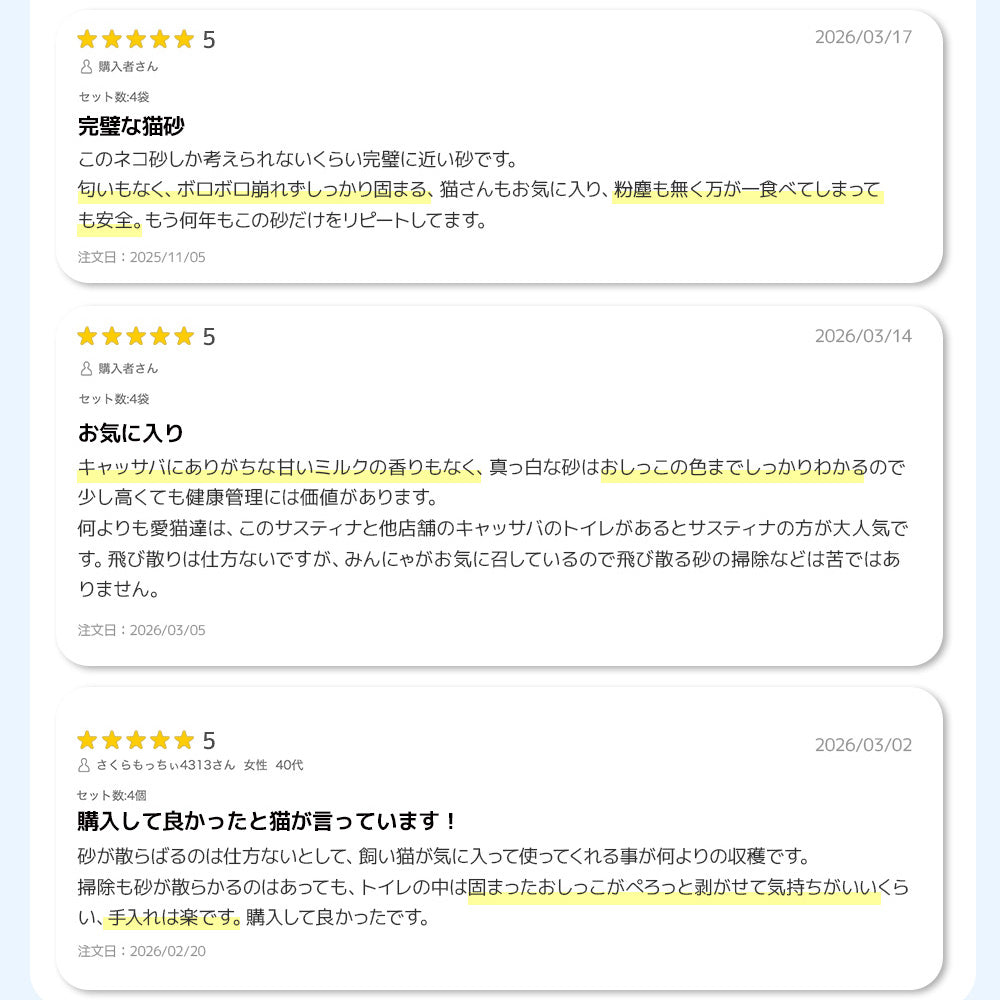The height and width of the screenshot is (1000, 1000).
Task: Click the 2026/03/02 review date
Action: tap(863, 745)
